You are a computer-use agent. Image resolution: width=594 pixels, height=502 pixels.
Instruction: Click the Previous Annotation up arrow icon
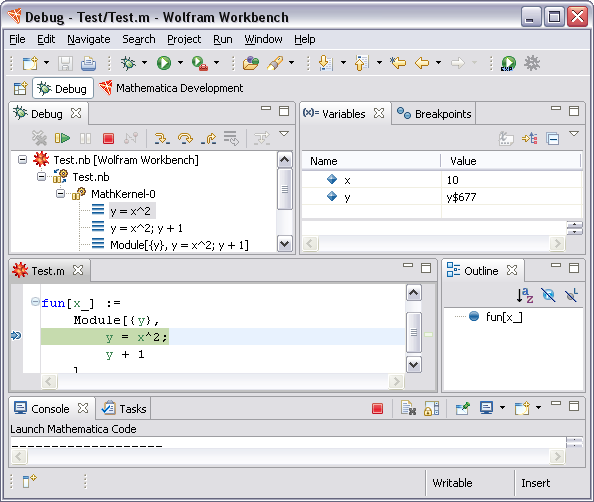pos(362,63)
